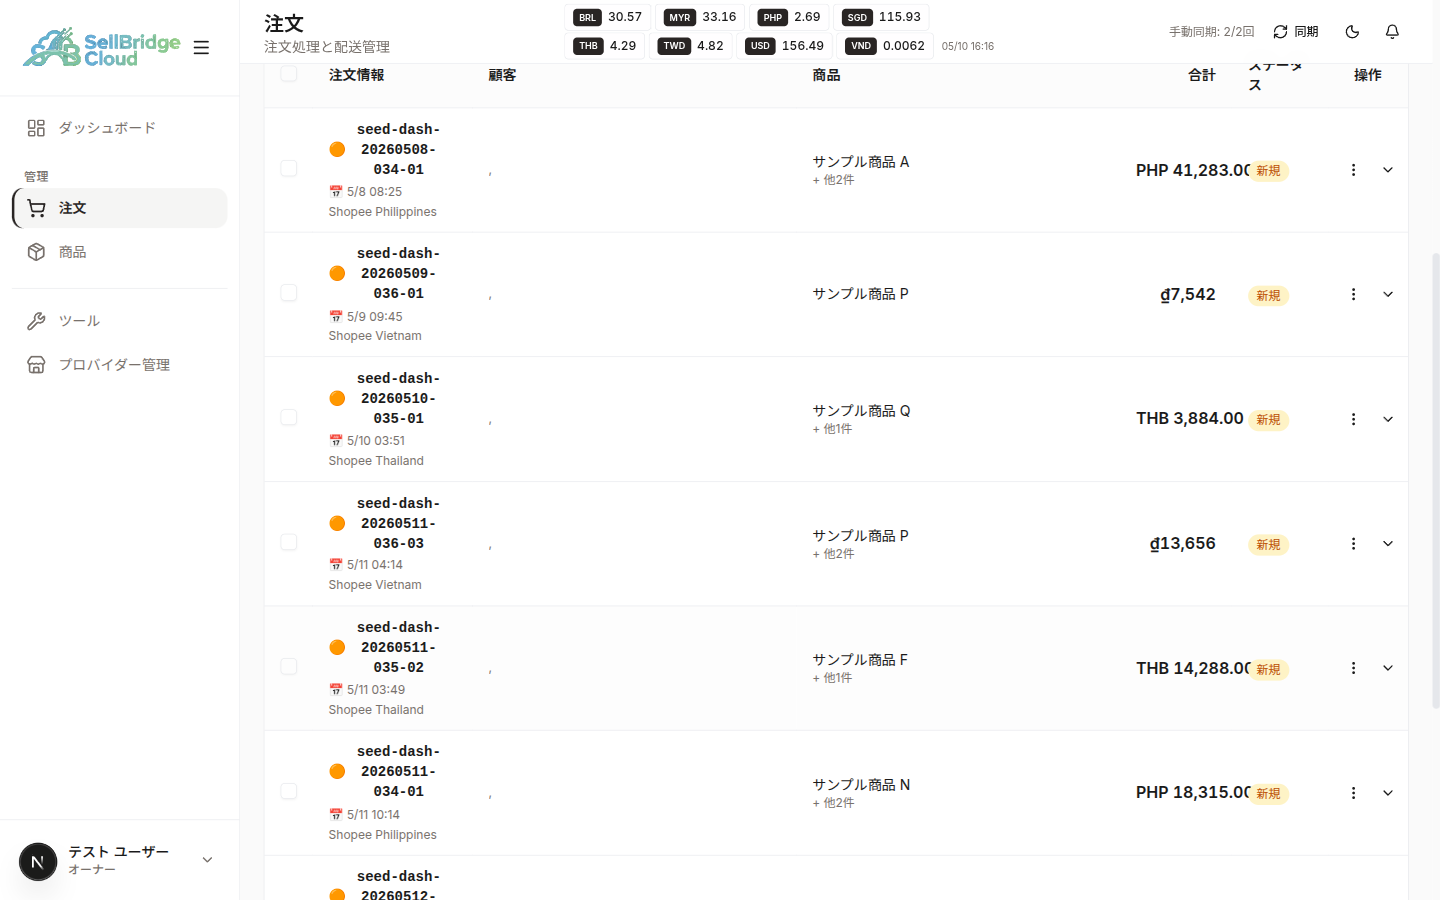The image size is (1440, 900).
Task: Click the THB 14,288.00 total amount
Action: click(x=1192, y=668)
